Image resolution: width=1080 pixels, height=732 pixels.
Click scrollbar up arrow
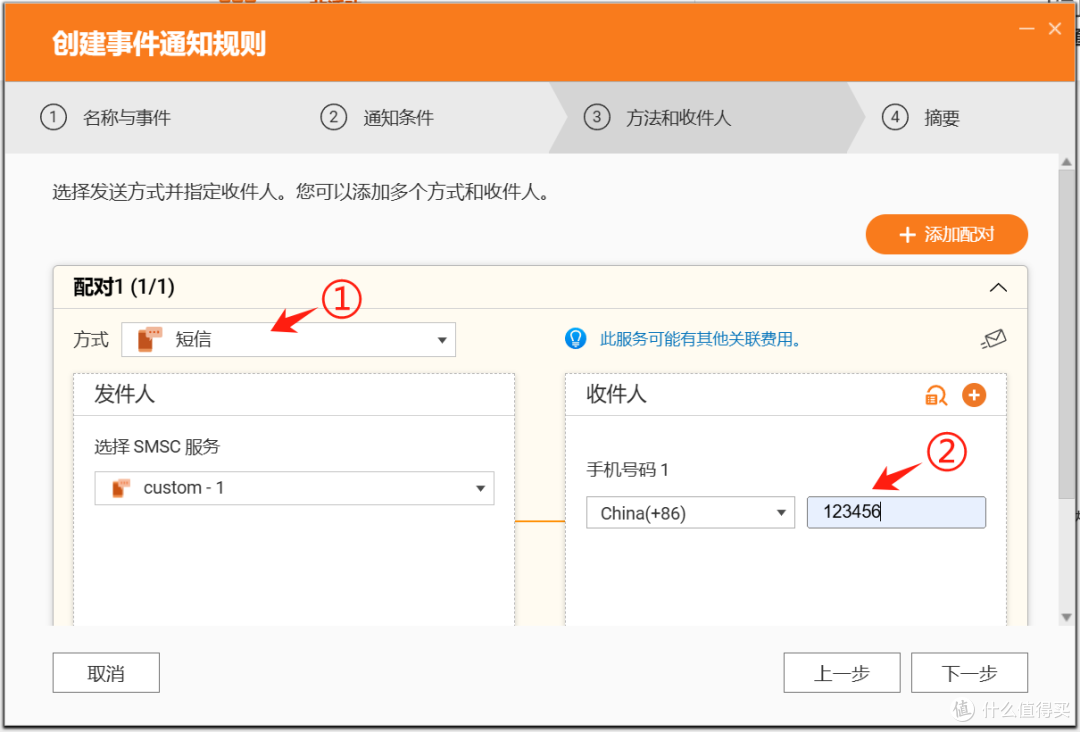(x=1066, y=163)
